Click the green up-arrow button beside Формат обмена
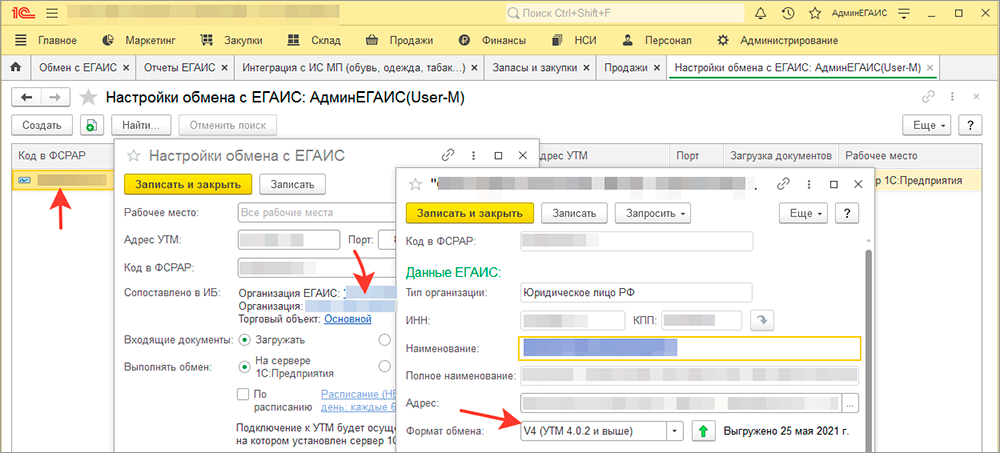The width and height of the screenshot is (1000, 453). point(704,431)
